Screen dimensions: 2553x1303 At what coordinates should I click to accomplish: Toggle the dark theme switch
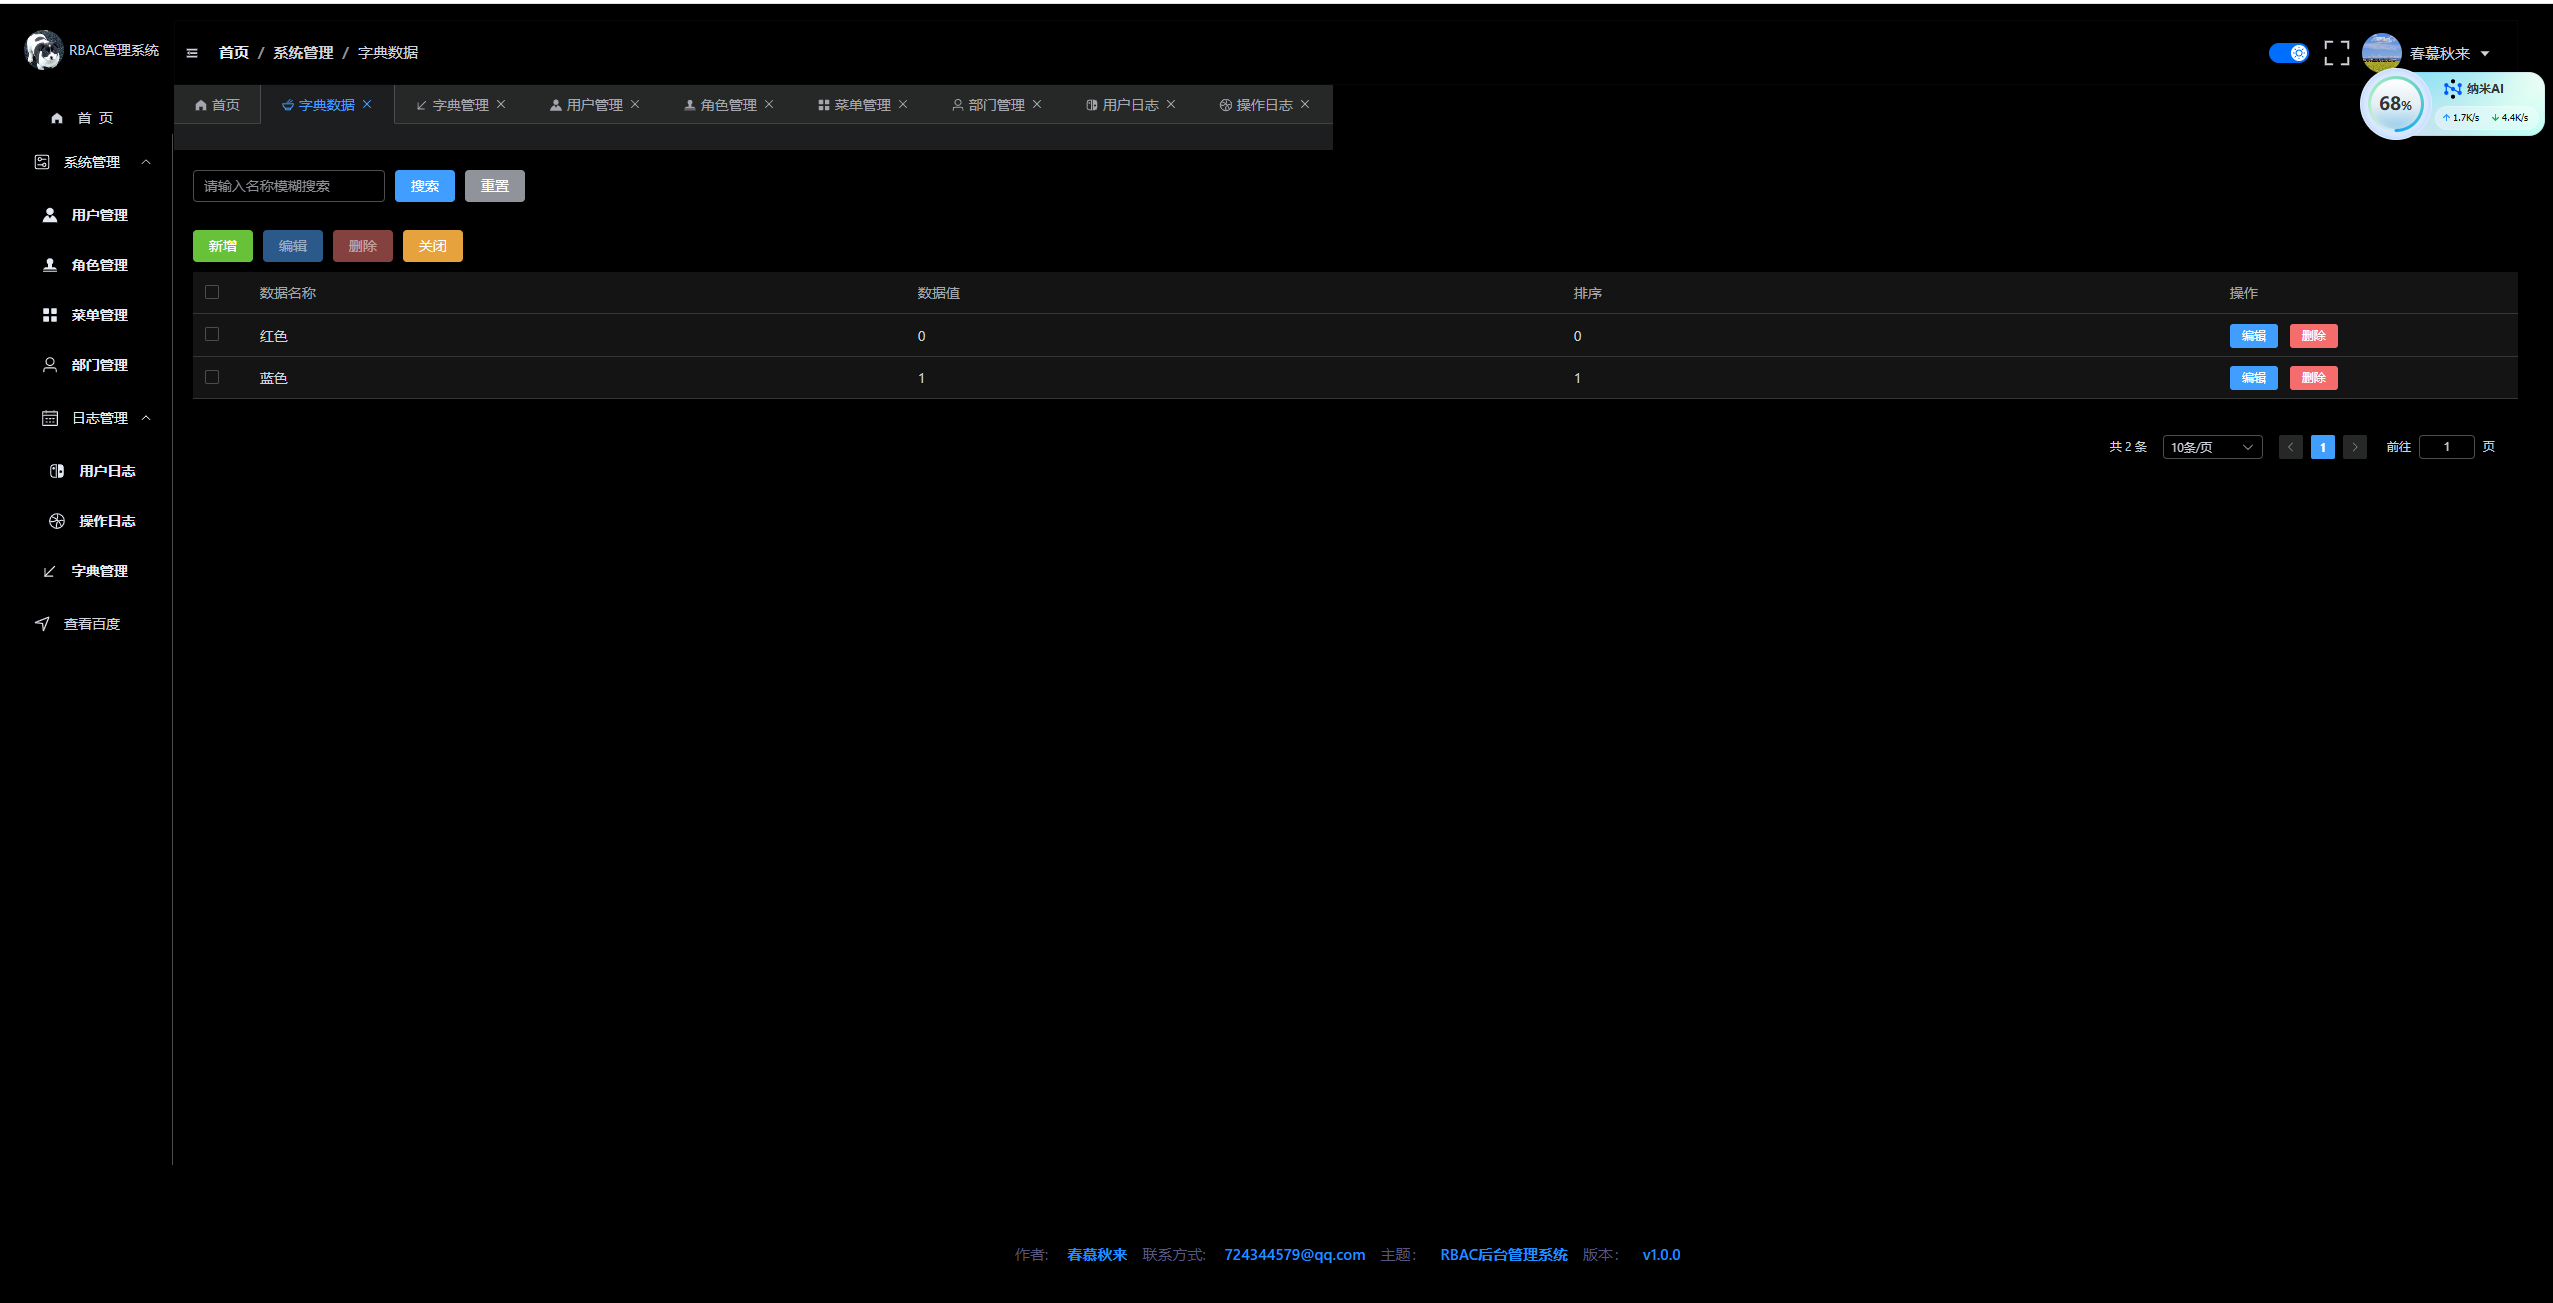[2288, 53]
